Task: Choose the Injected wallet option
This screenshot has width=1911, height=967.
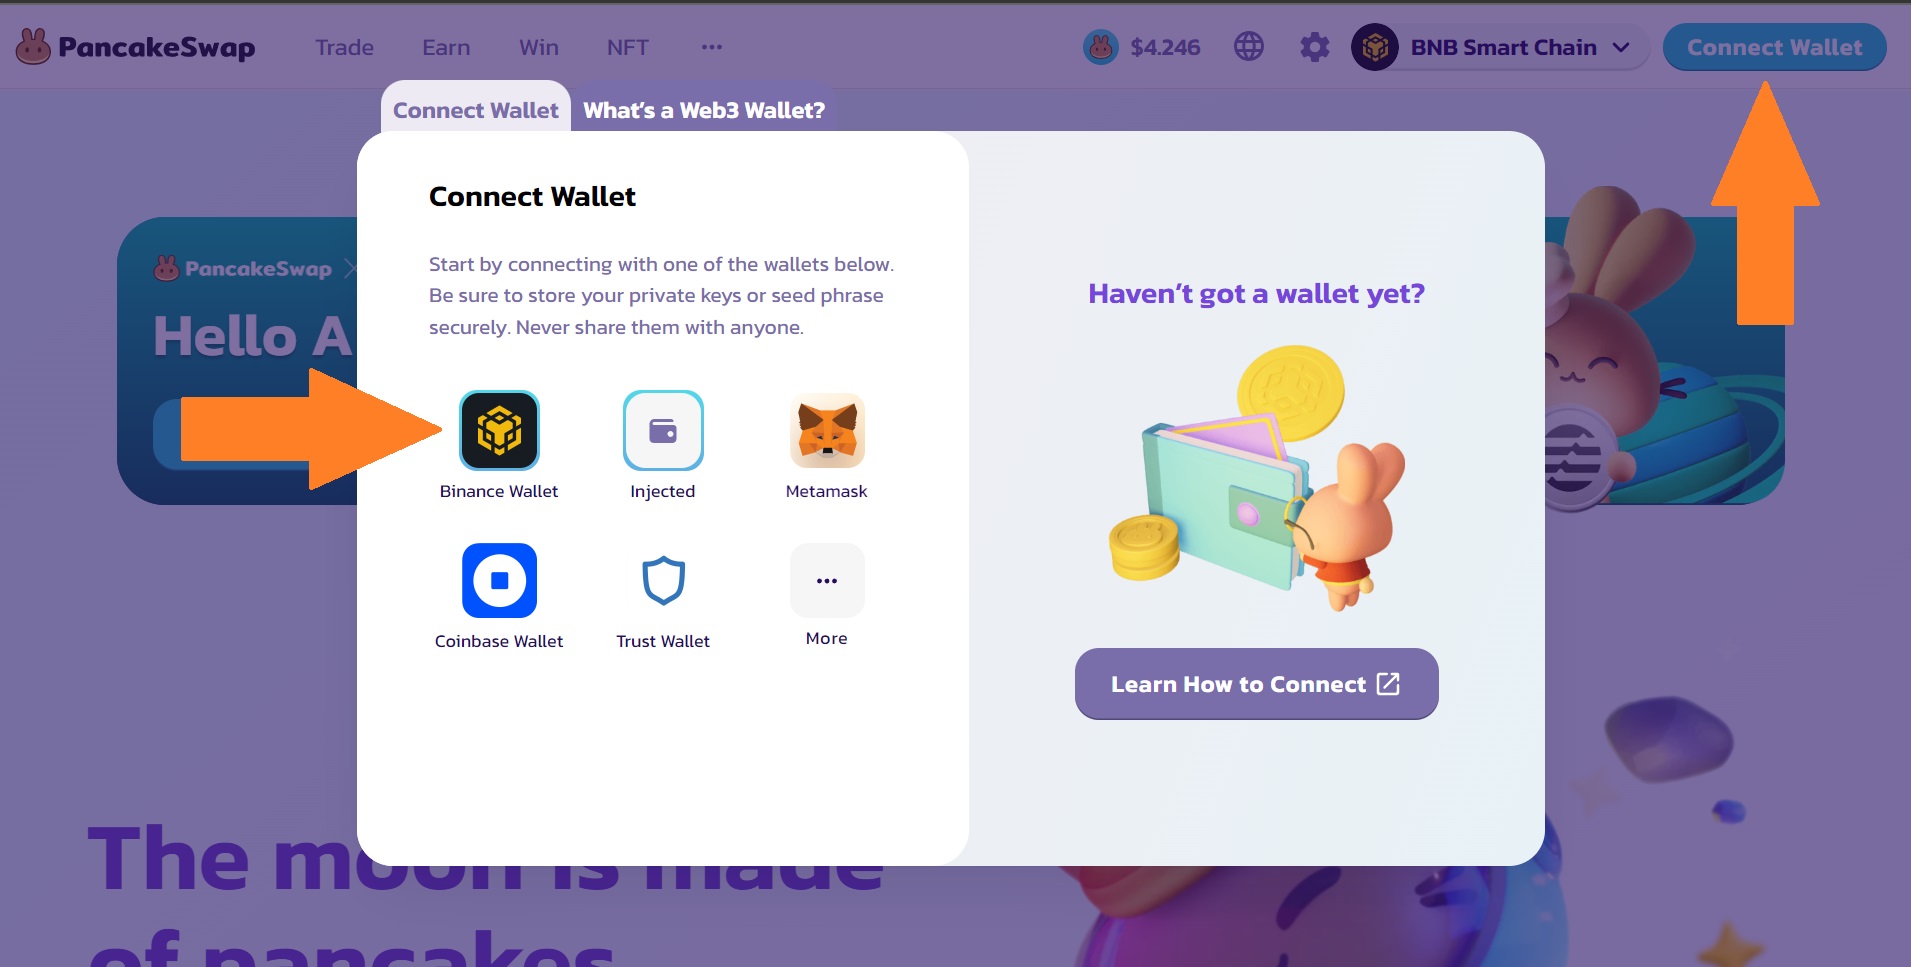Action: point(663,430)
